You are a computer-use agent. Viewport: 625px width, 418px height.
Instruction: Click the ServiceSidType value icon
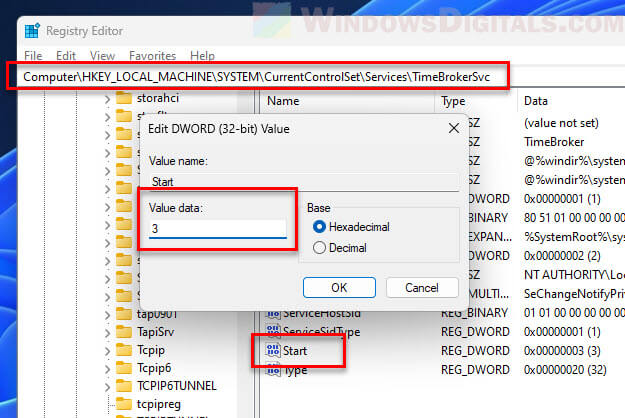[x=273, y=332]
